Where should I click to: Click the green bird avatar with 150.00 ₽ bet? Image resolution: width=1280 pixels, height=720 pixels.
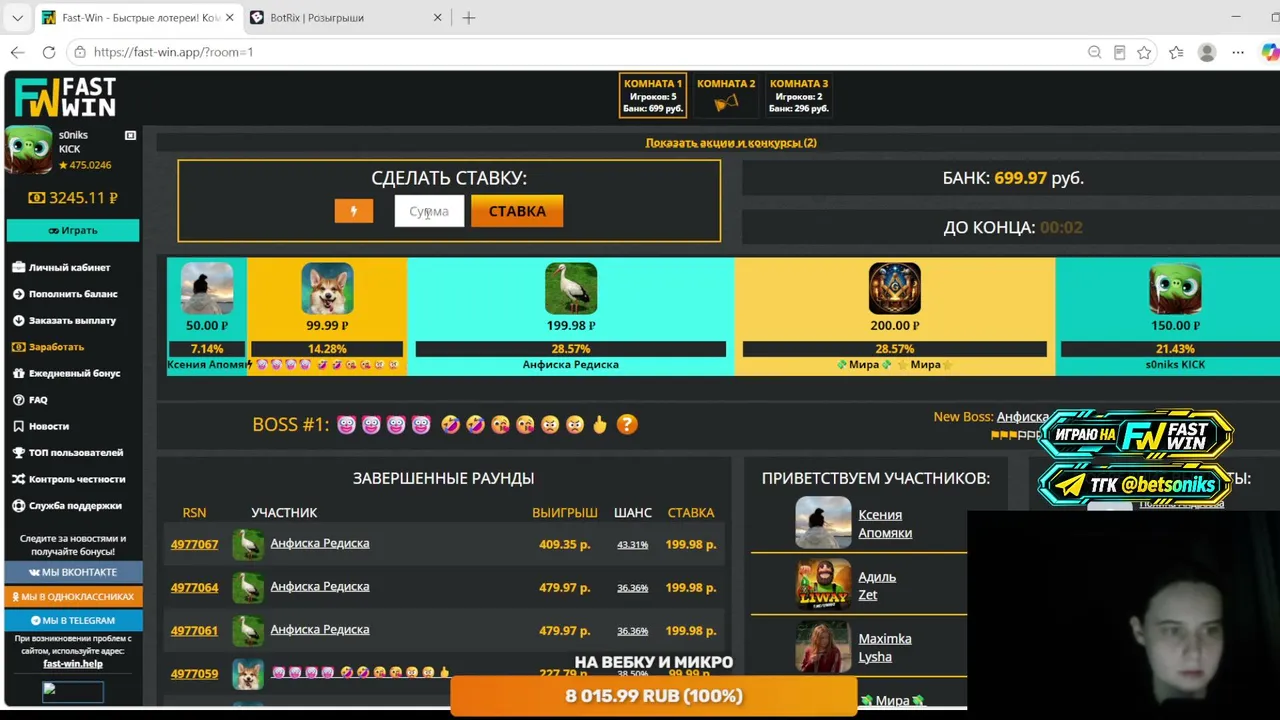pyautogui.click(x=1175, y=288)
